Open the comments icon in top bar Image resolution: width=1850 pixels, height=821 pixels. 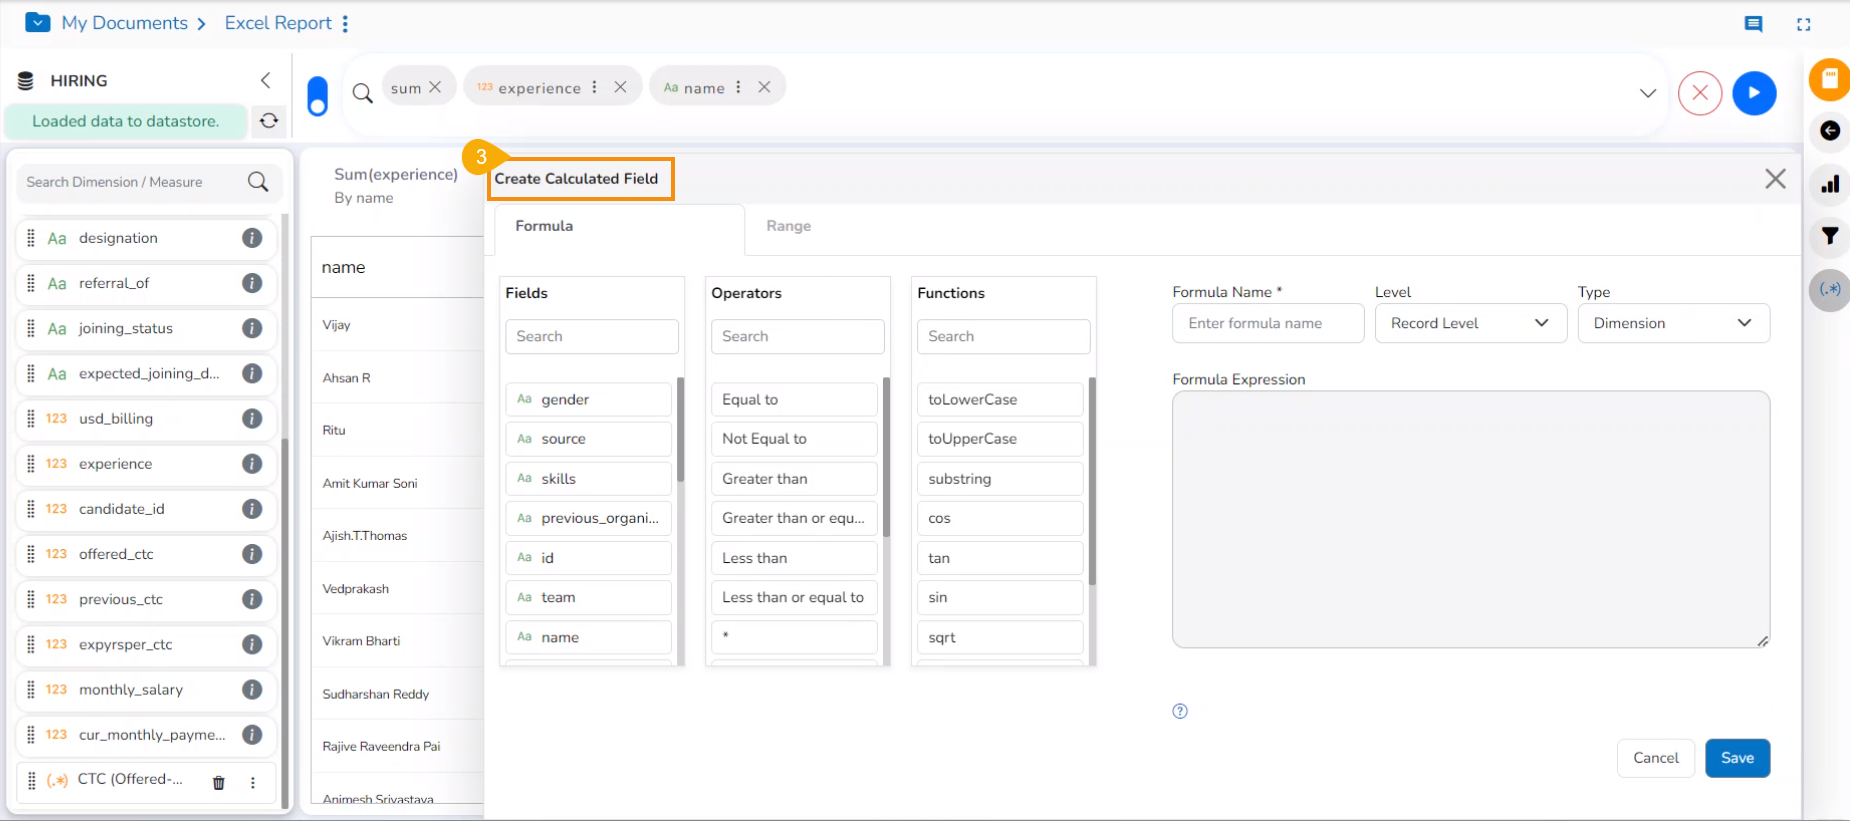point(1753,24)
